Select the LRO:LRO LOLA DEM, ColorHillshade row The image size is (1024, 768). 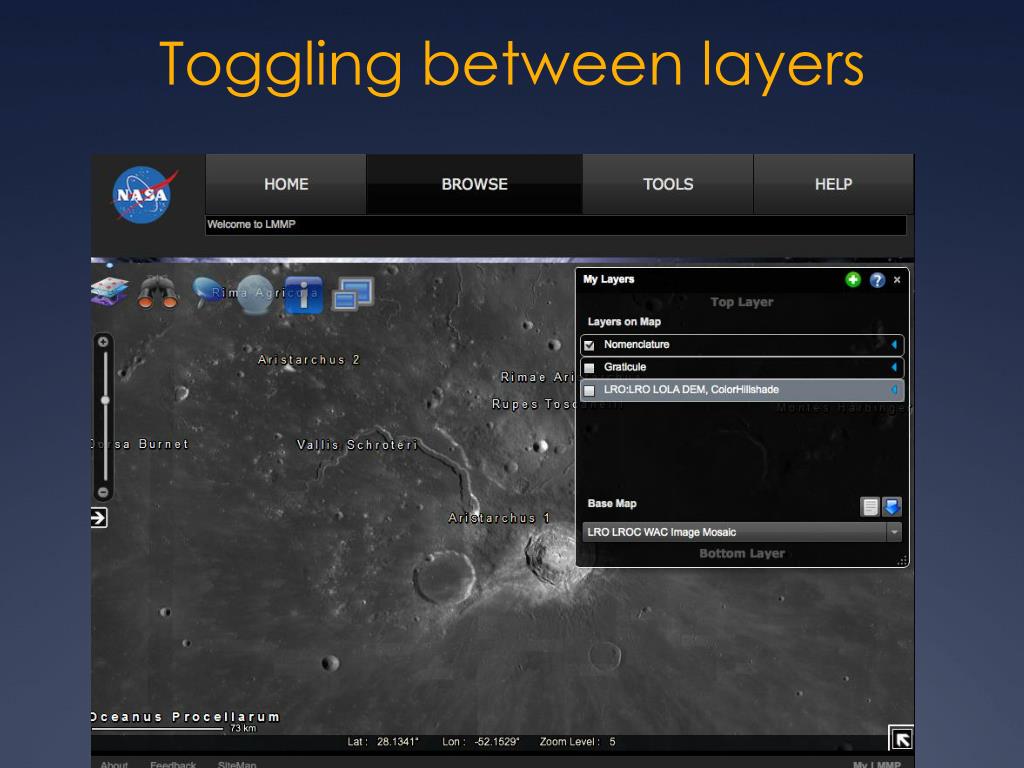coord(742,390)
